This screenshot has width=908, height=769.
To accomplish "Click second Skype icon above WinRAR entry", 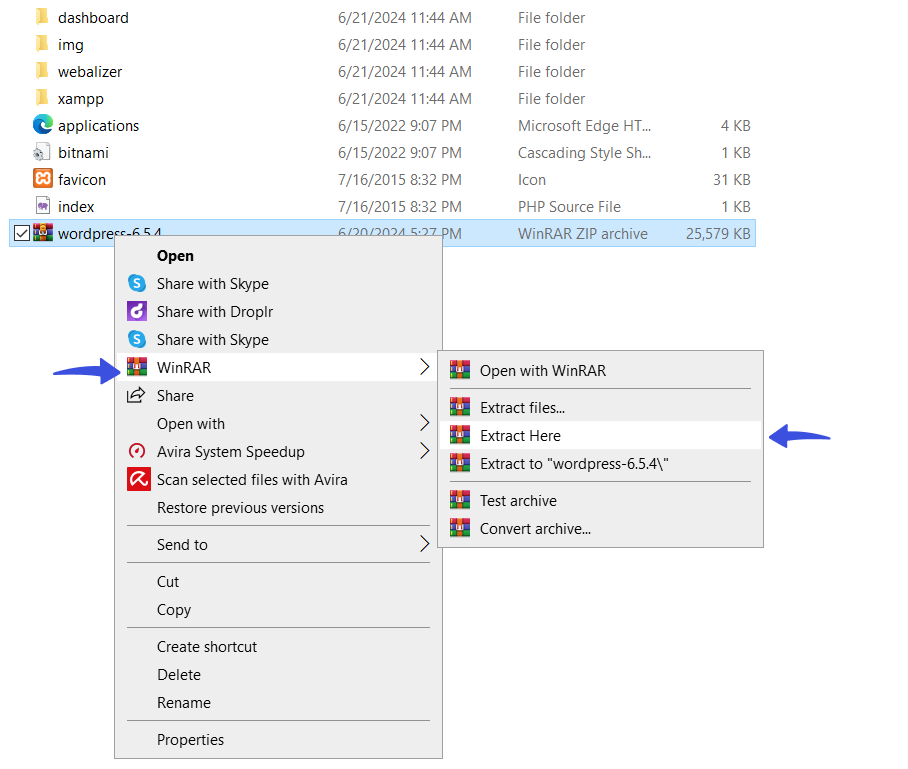I will point(137,339).
